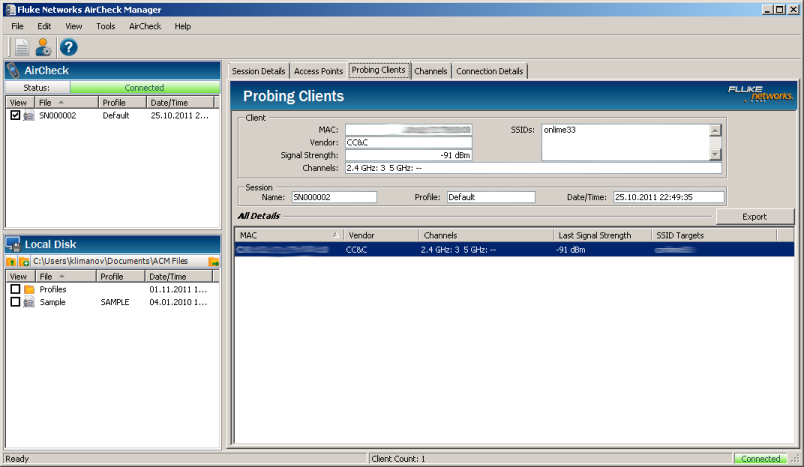Switch to Session Details tab
The width and height of the screenshot is (804, 467).
[x=258, y=71]
